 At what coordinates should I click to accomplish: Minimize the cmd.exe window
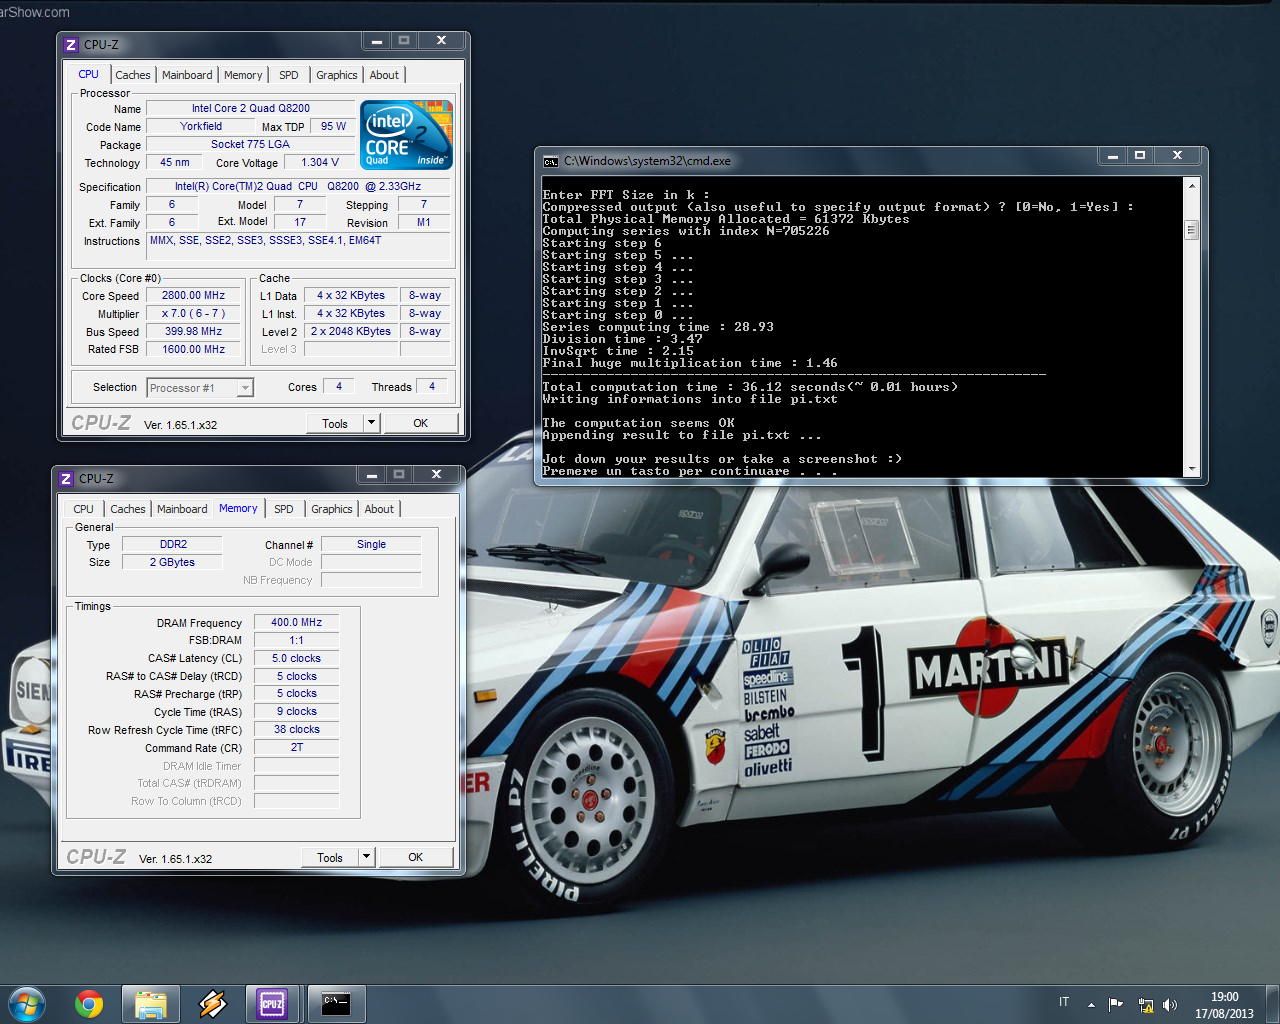[x=1111, y=156]
